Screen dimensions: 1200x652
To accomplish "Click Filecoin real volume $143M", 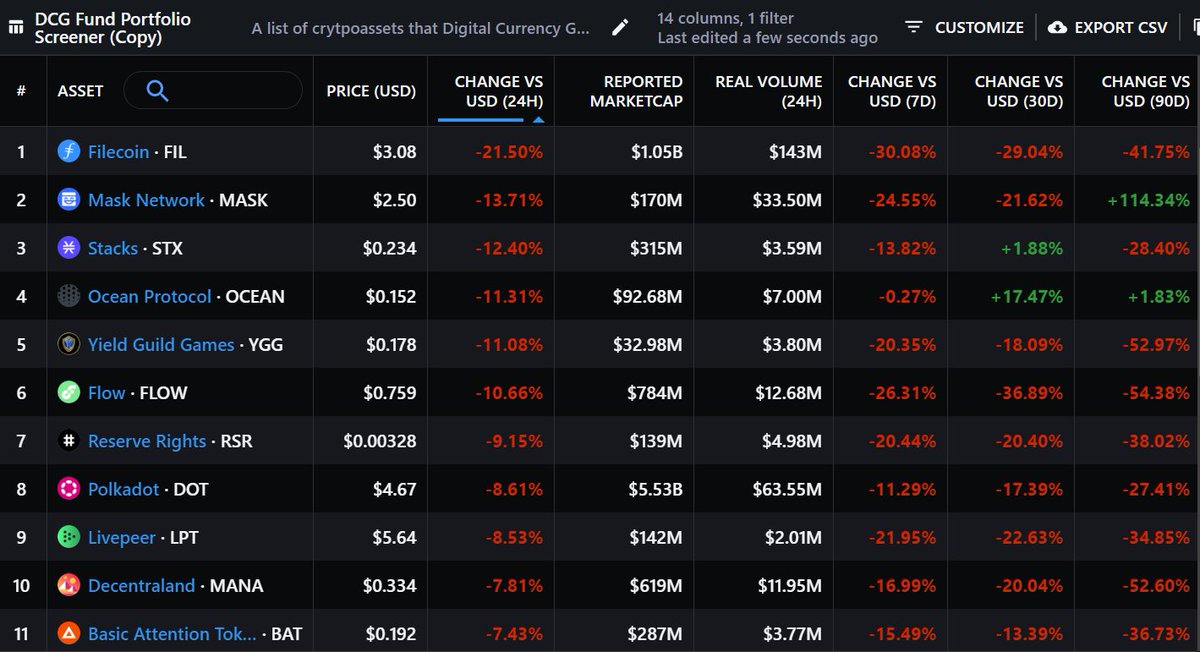I will 795,152.
